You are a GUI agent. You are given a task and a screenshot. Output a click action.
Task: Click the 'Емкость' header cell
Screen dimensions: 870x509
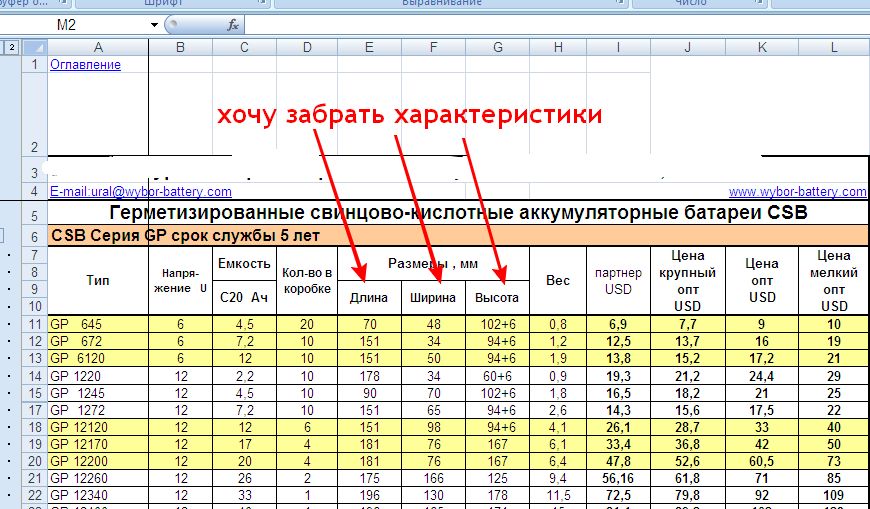pyautogui.click(x=244, y=264)
